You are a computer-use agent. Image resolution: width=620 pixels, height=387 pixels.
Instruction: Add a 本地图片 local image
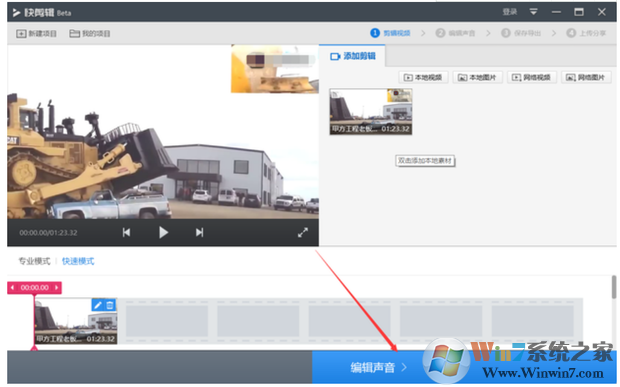pyautogui.click(x=477, y=77)
